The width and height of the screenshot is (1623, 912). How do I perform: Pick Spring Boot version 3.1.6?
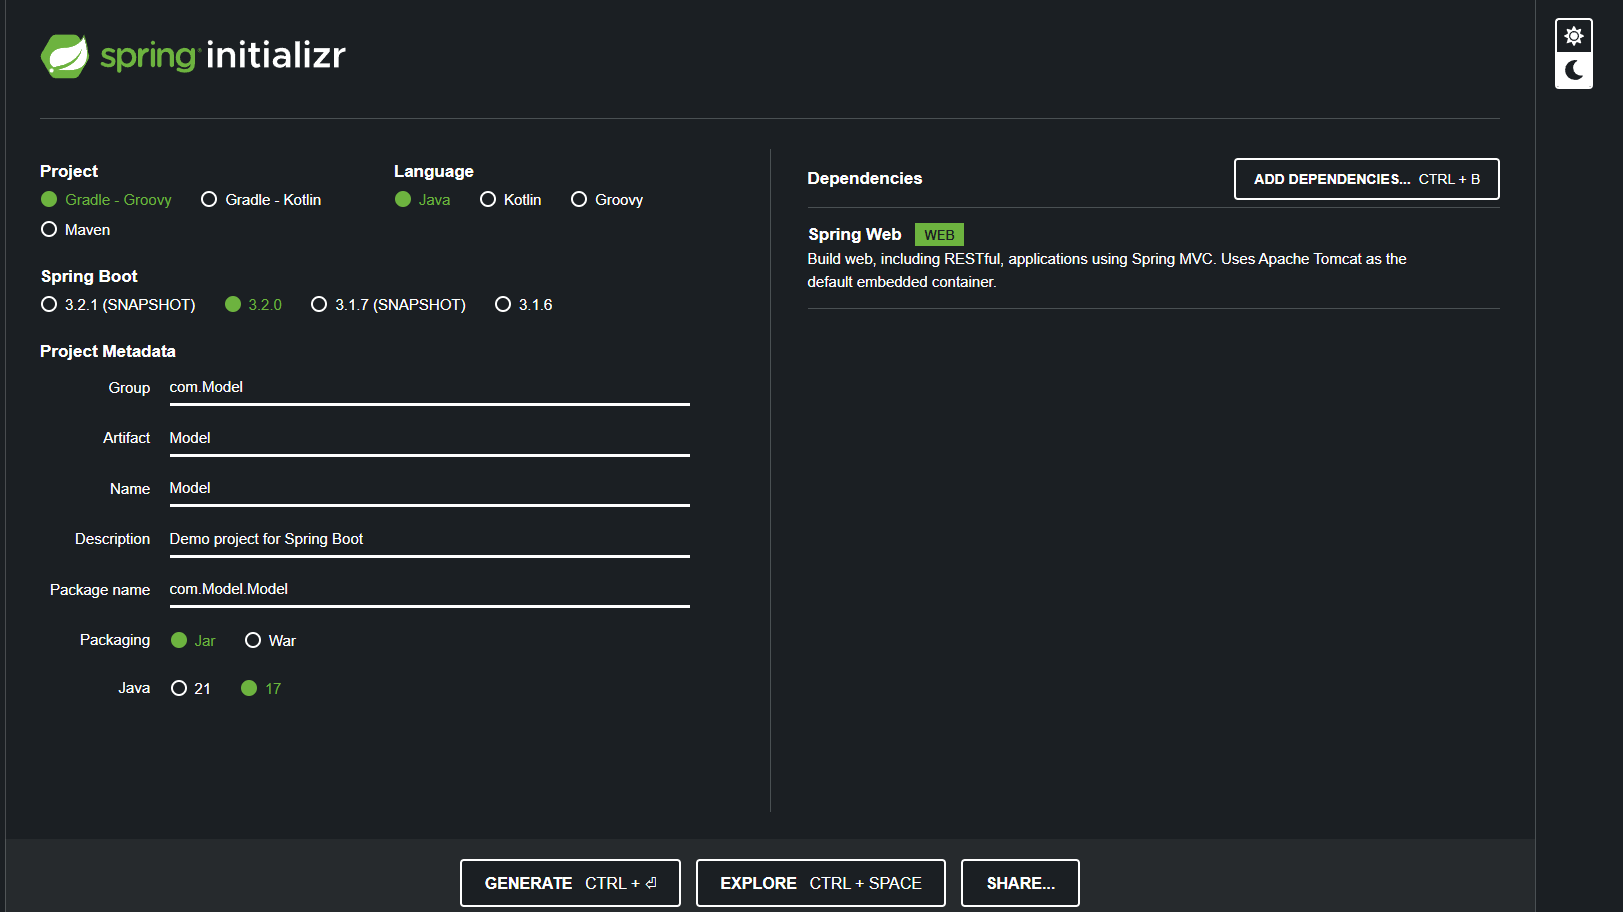pyautogui.click(x=523, y=305)
